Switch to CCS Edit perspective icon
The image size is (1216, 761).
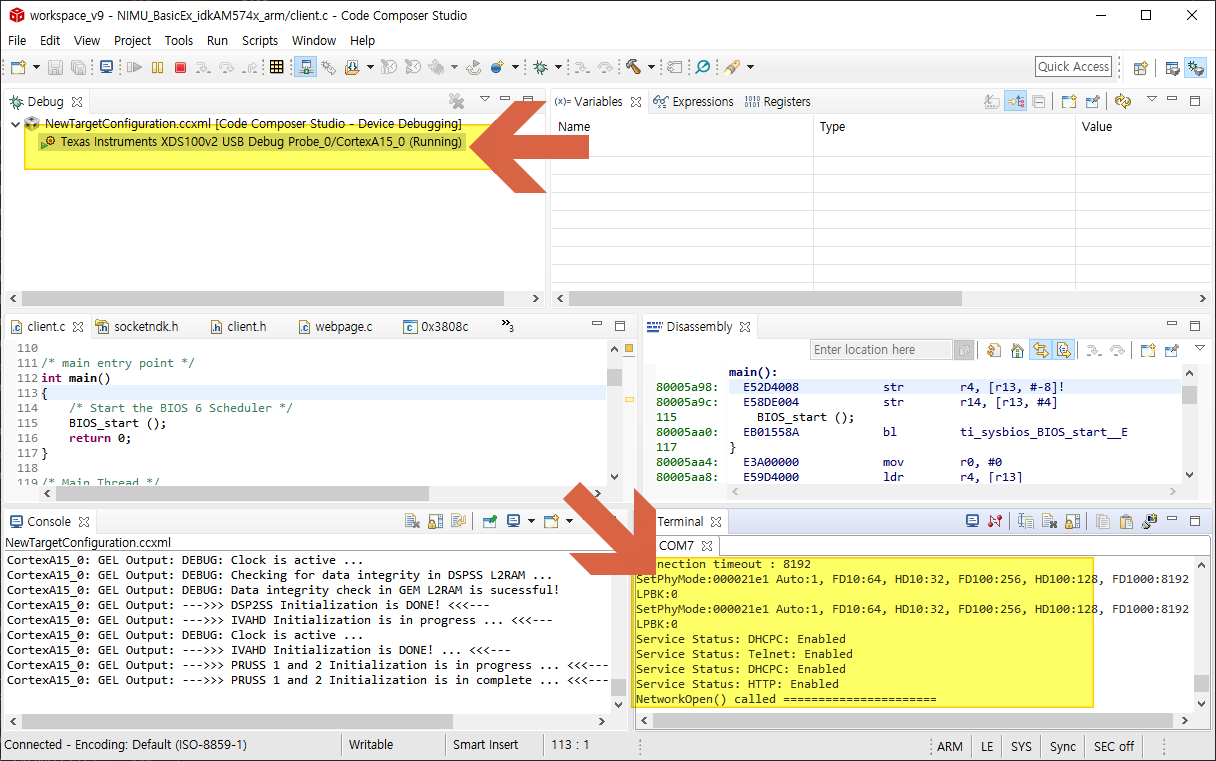1172,67
